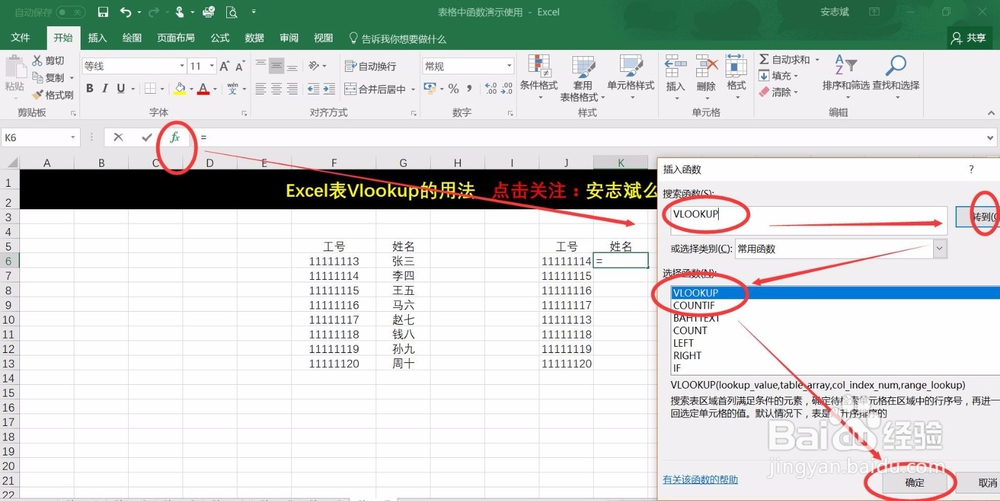This screenshot has height=501, width=1000.
Task: Click the fill color bucket swatch
Action: pos(179,89)
